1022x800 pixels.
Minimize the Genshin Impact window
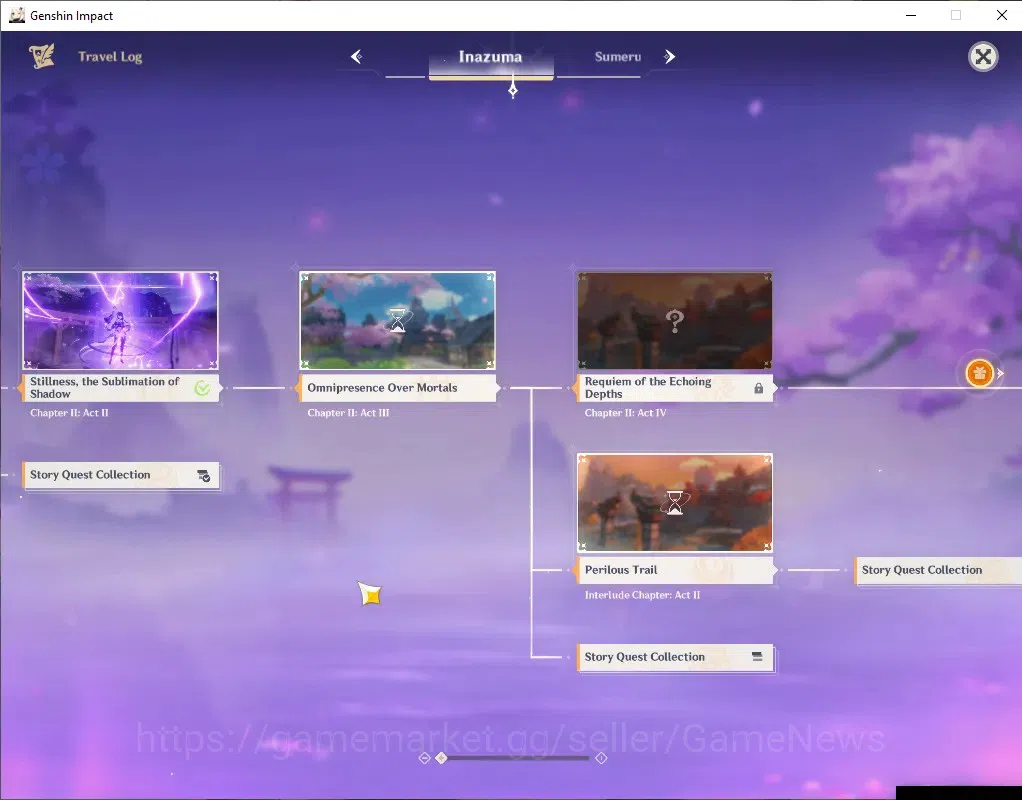[x=911, y=15]
